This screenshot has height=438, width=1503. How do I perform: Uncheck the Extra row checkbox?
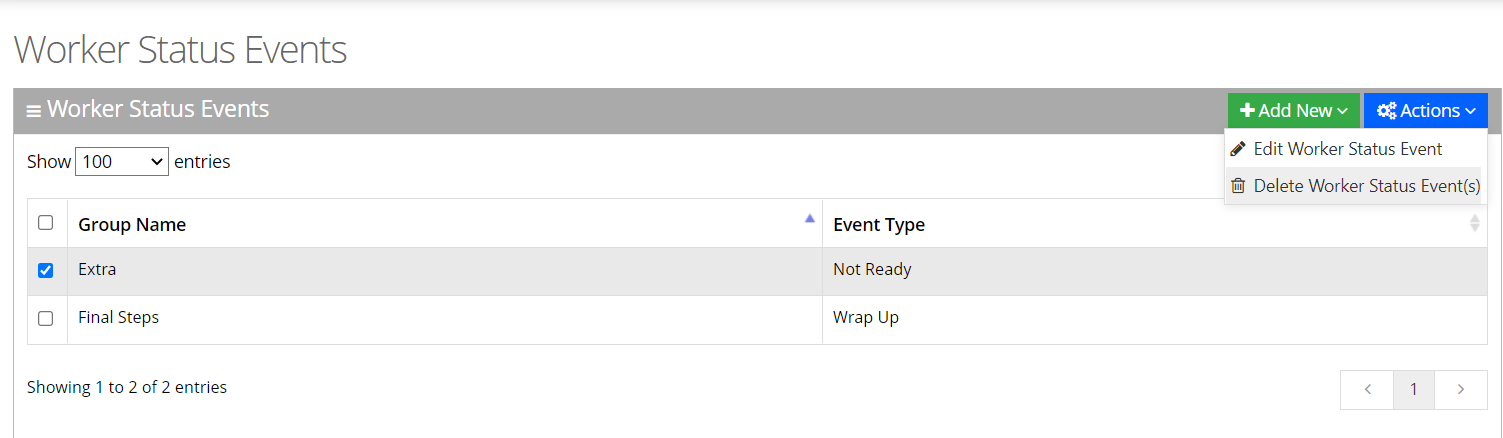click(x=45, y=271)
